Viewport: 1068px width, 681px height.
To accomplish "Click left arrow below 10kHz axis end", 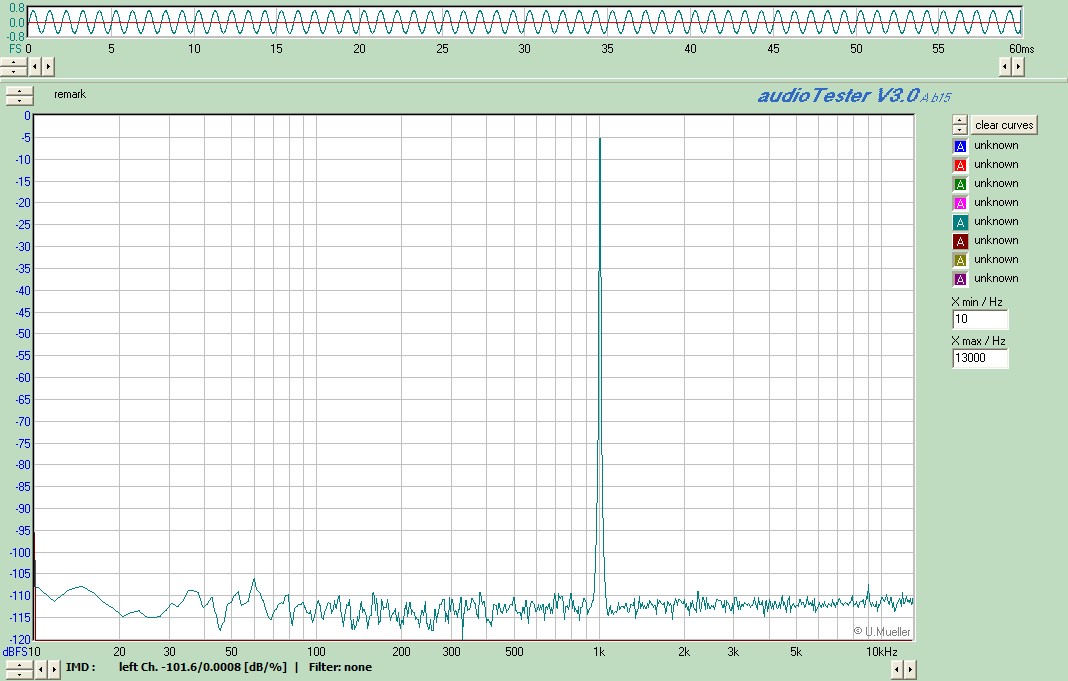I will [x=897, y=669].
